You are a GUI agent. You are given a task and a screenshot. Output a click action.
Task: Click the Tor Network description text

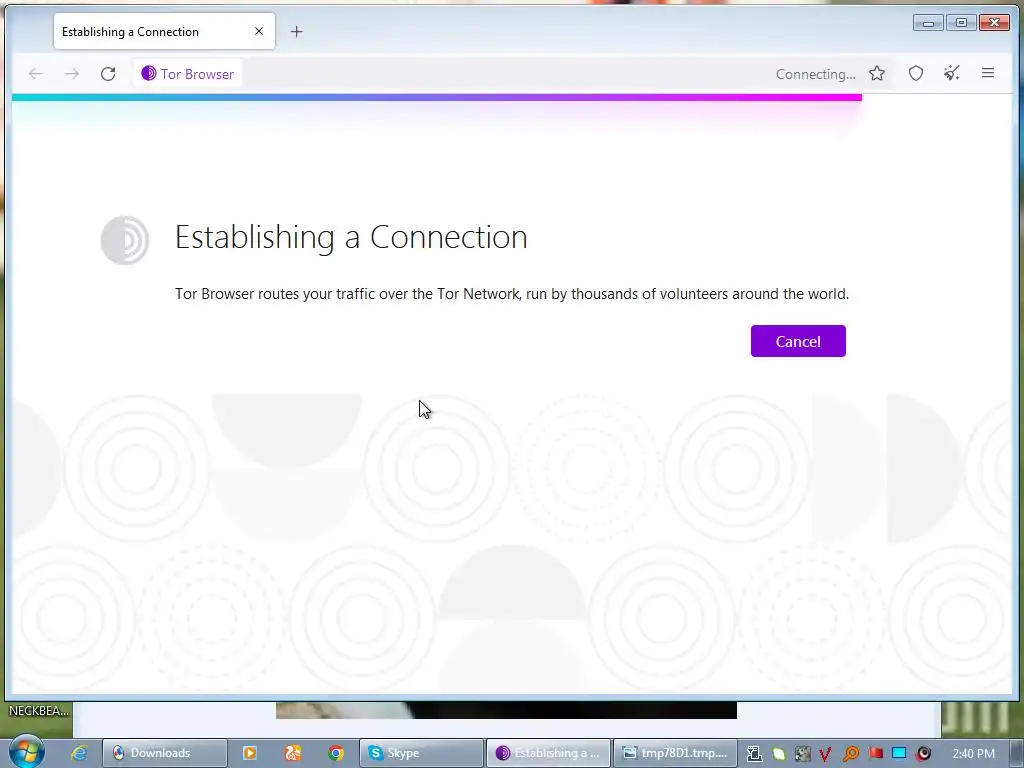[512, 294]
